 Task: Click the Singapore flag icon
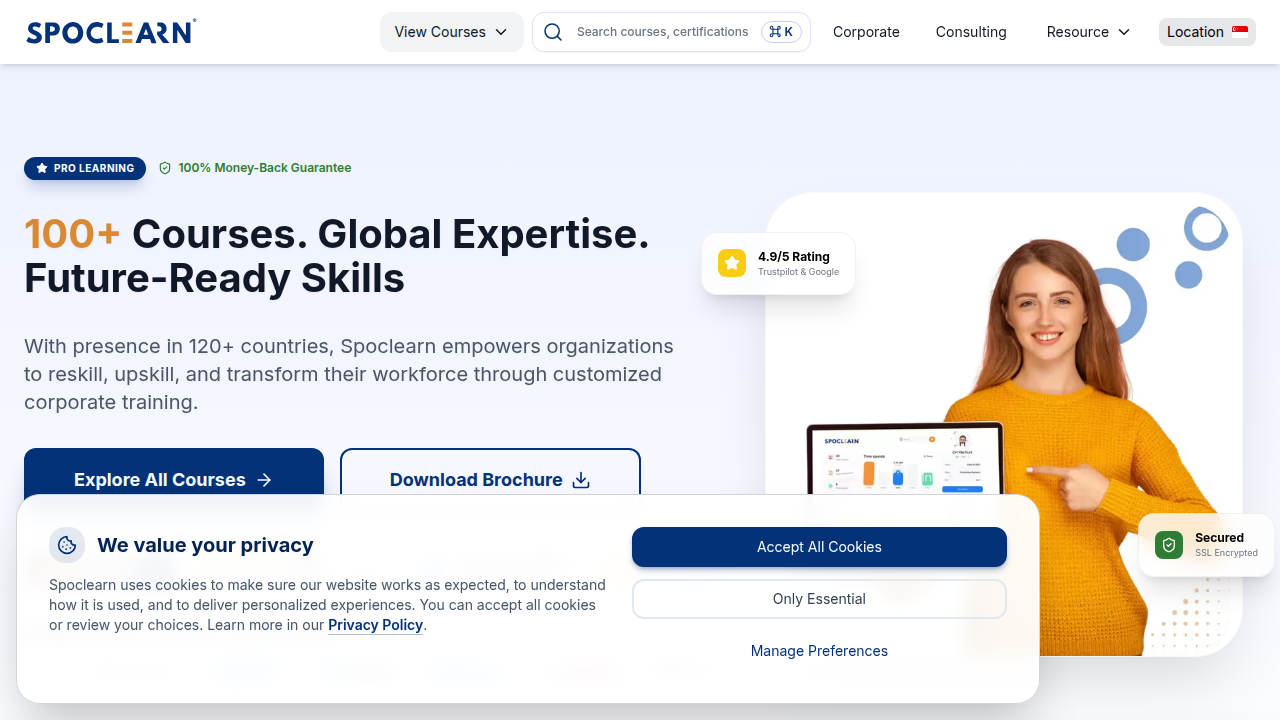point(1240,31)
